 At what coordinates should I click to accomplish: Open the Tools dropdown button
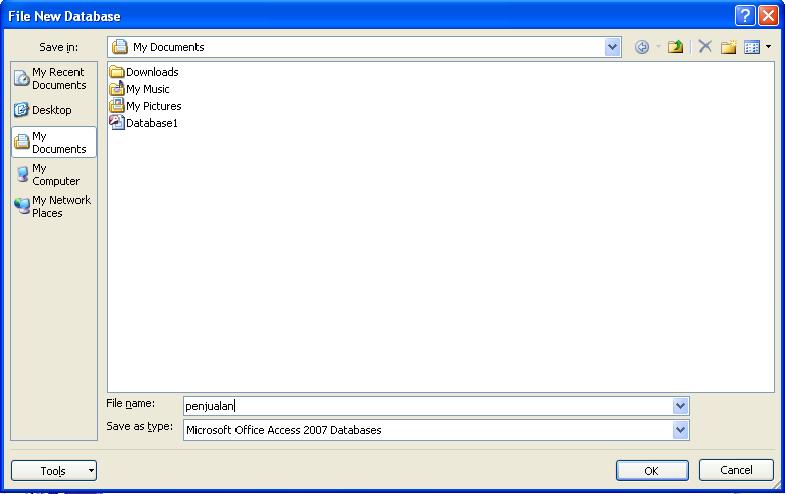[54, 470]
